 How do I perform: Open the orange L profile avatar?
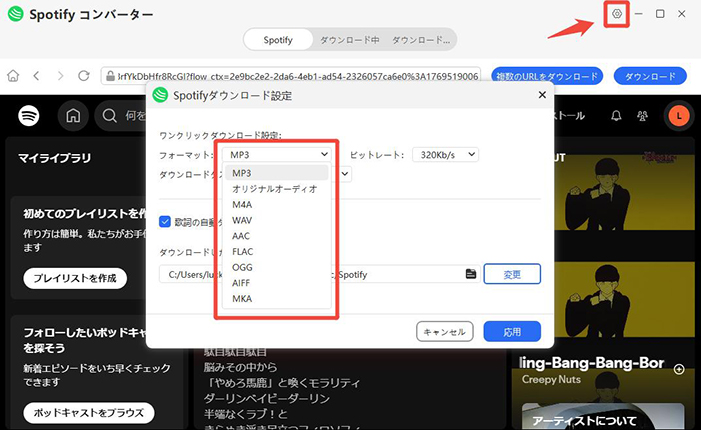pyautogui.click(x=679, y=116)
